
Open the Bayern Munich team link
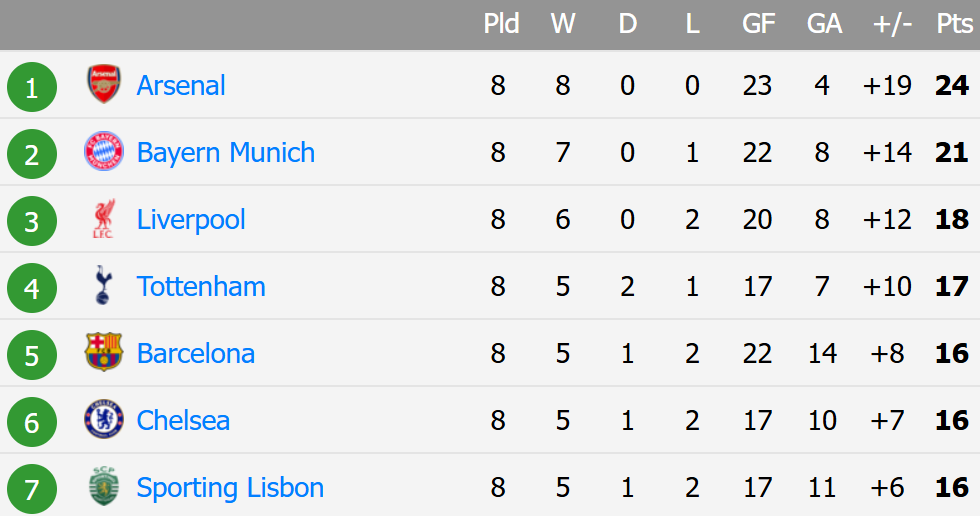pos(226,153)
